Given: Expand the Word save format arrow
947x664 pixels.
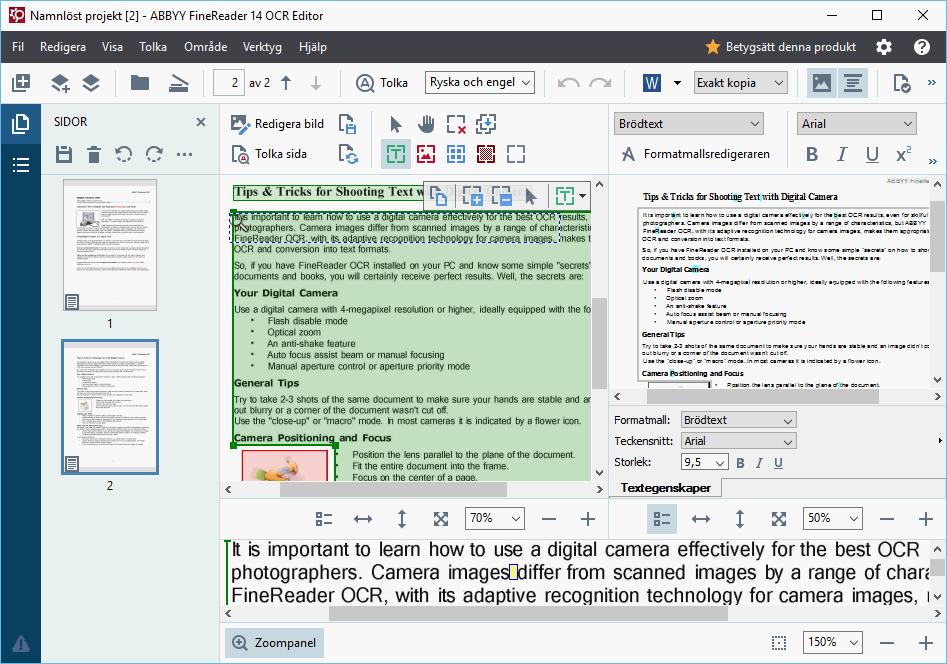Looking at the screenshot, I should tap(677, 83).
